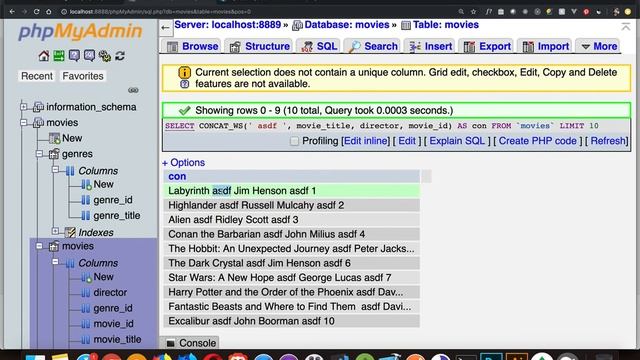This screenshot has width=640, height=360.
Task: Click the director column icon
Action: pyautogui.click(x=85, y=293)
